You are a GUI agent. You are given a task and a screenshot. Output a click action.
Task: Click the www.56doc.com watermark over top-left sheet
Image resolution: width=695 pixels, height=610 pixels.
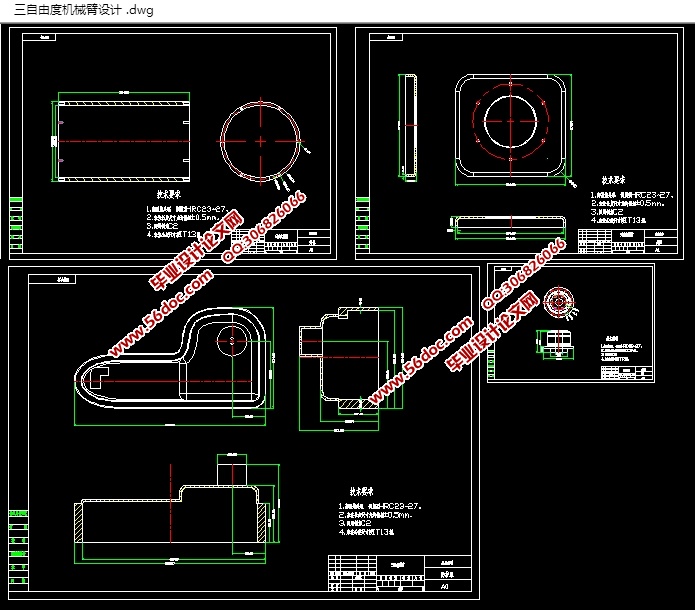pos(160,310)
